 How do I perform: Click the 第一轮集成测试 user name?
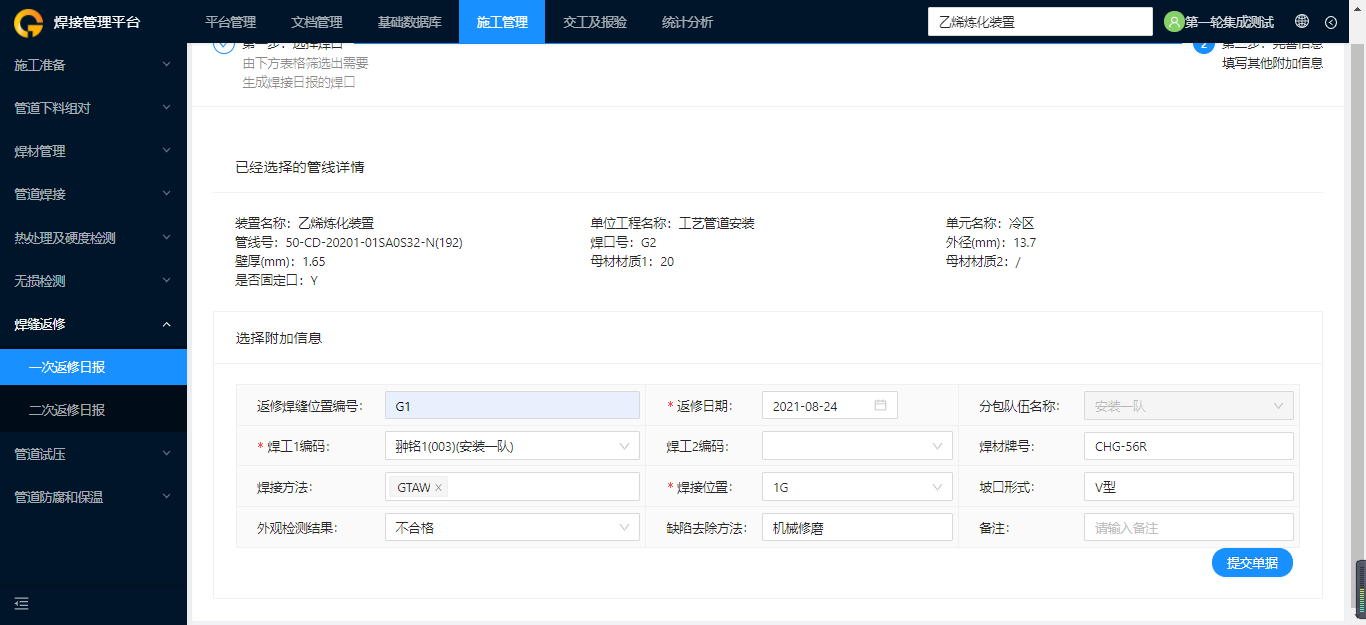pos(1230,22)
